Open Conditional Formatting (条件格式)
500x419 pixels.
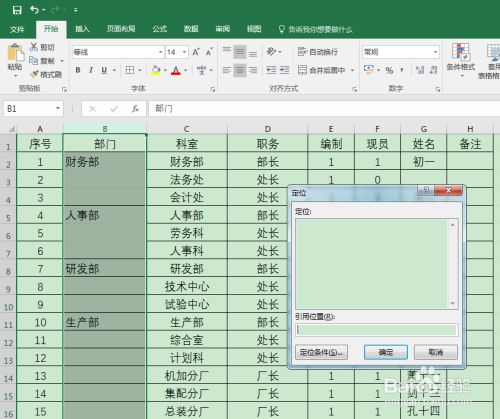(x=461, y=59)
